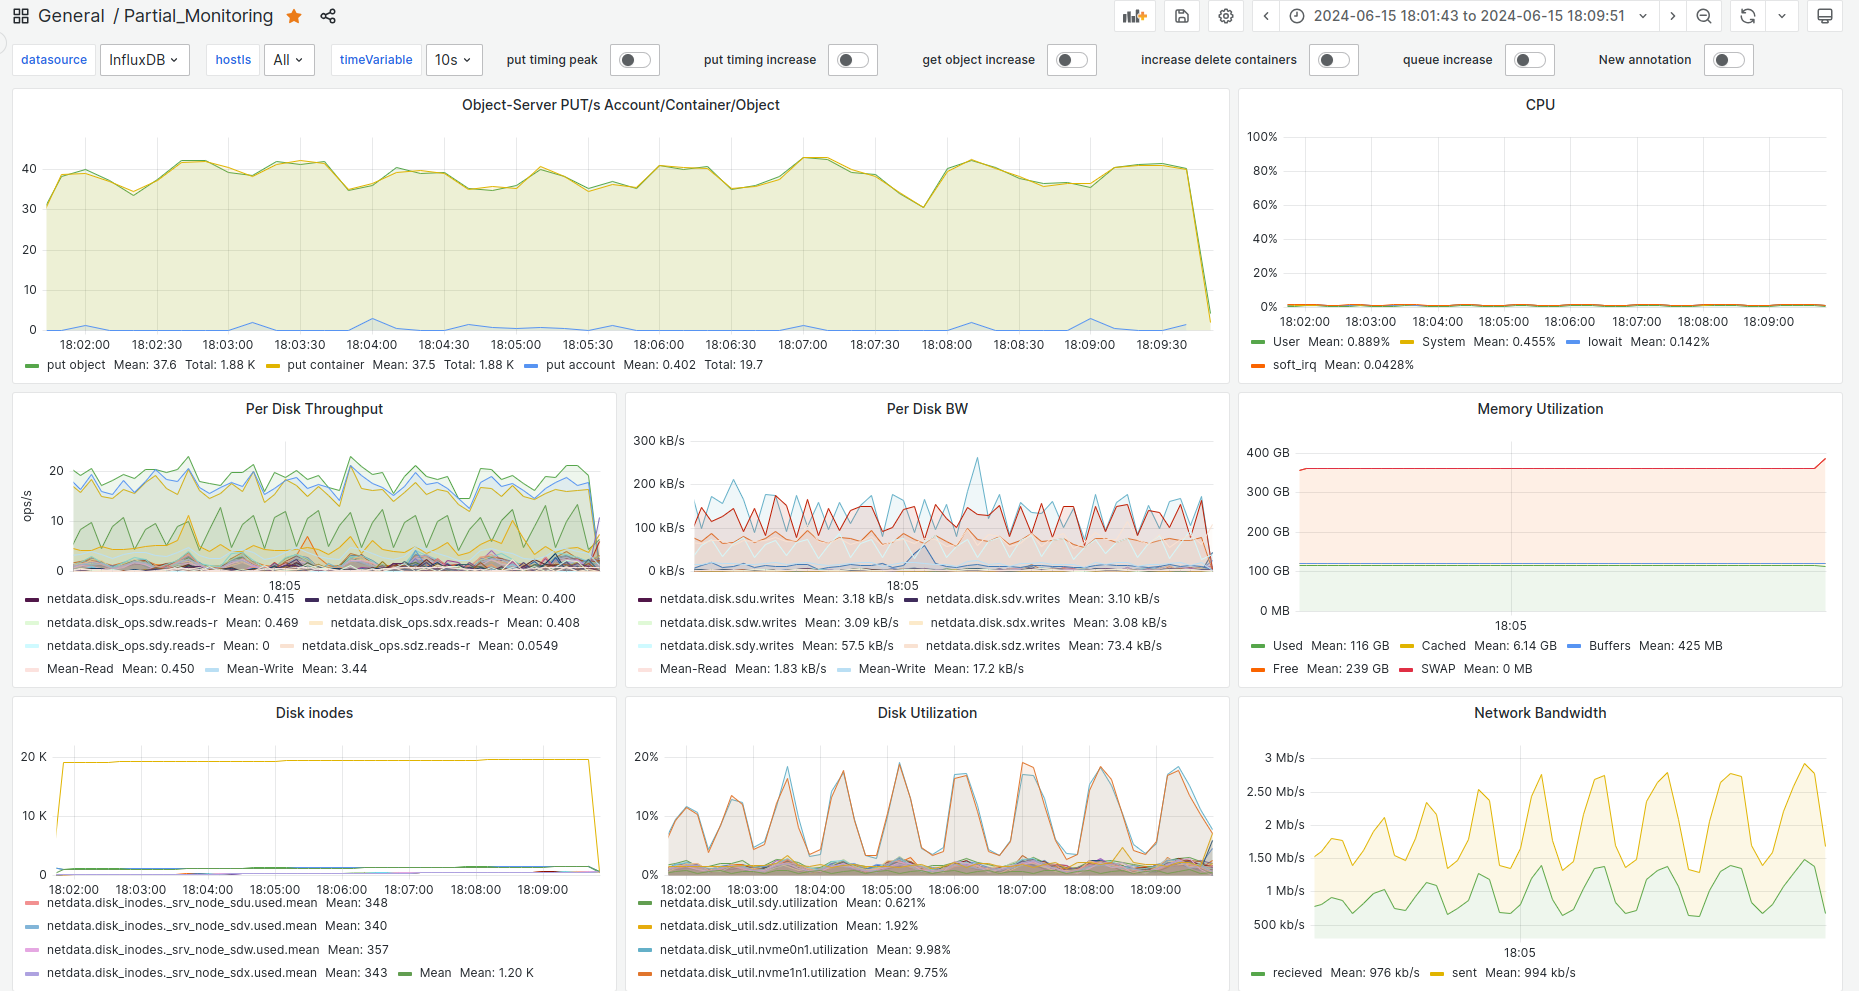Shift time range backward
The image size is (1859, 991).
pyautogui.click(x=1266, y=16)
